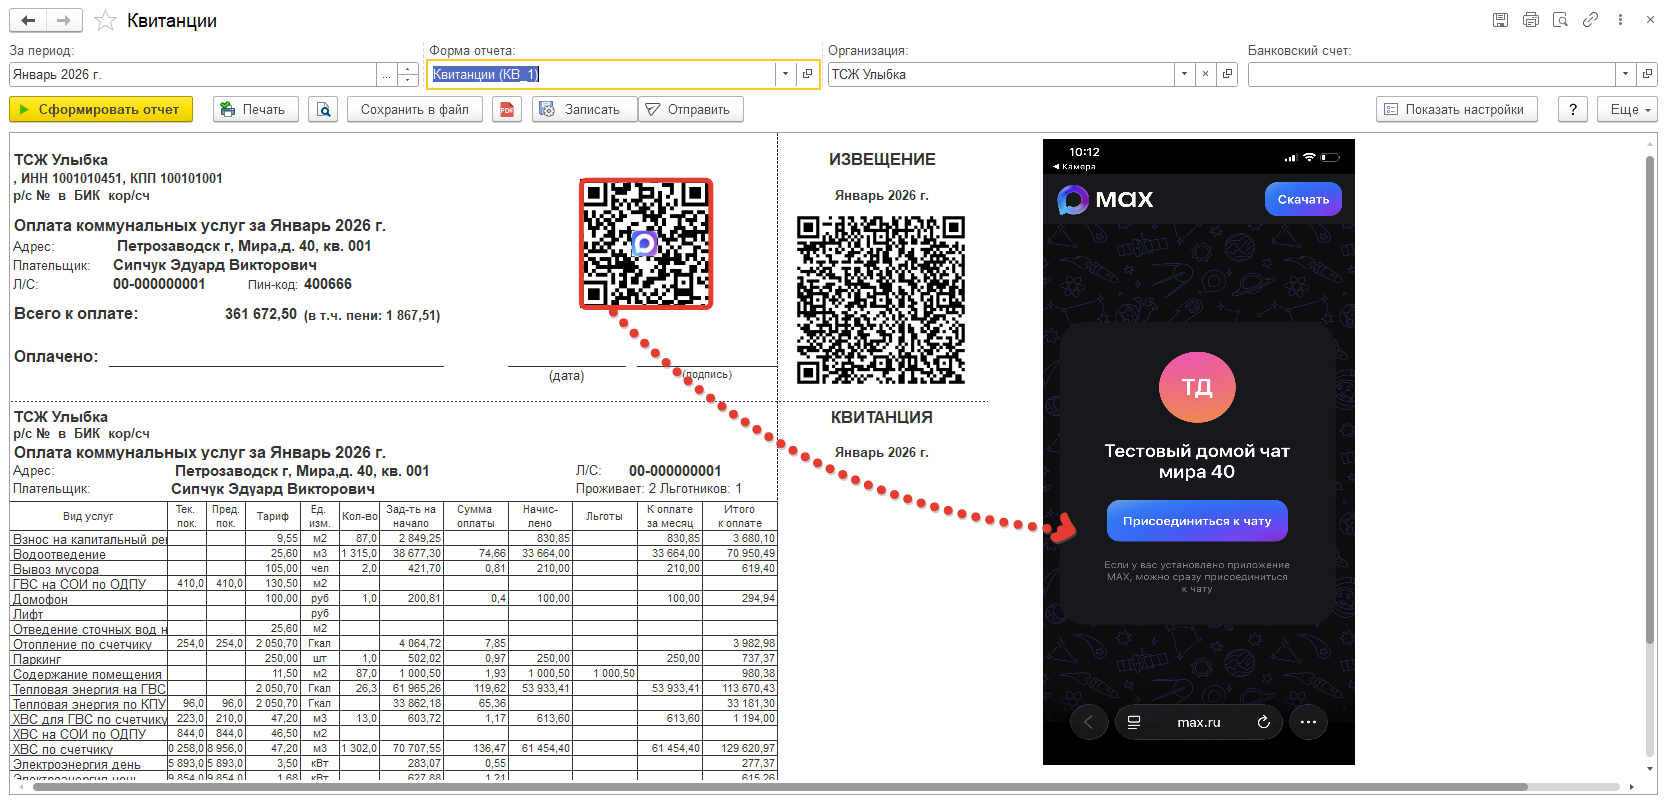
Task: Click the vertical scrollbar of the report
Action: [1651, 400]
